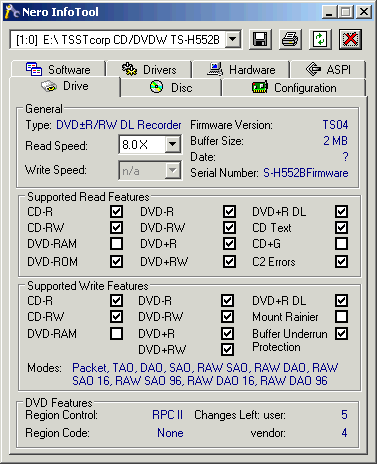The width and height of the screenshot is (377, 464).
Task: Click the red X exit icon
Action: click(x=350, y=39)
